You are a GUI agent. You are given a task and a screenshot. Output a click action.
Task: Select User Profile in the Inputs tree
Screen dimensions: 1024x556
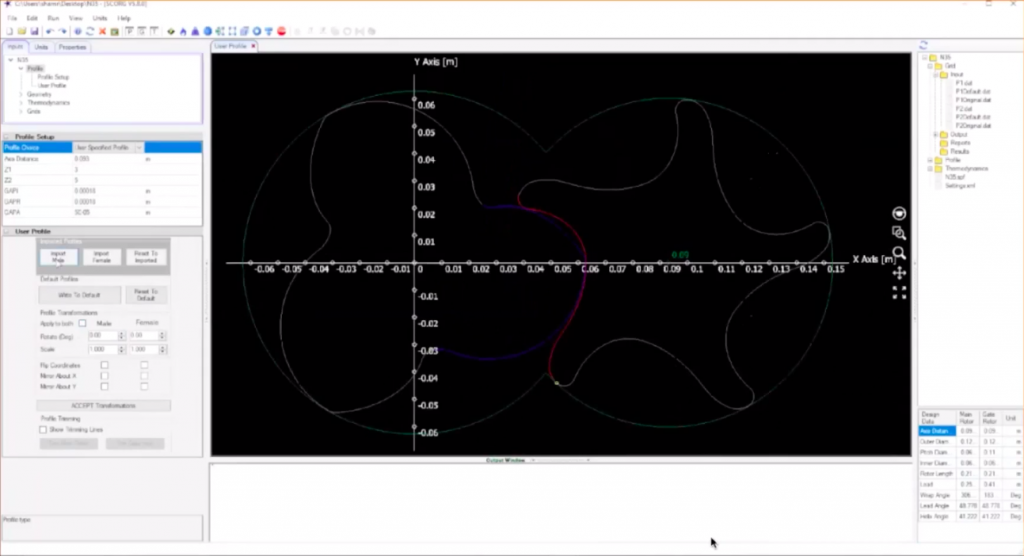pyautogui.click(x=52, y=86)
